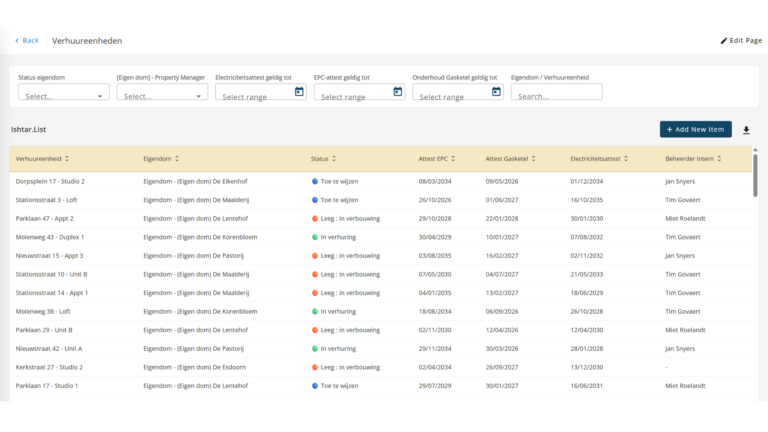Select the Molenweg 43 - Duplex 1 row

(50, 237)
